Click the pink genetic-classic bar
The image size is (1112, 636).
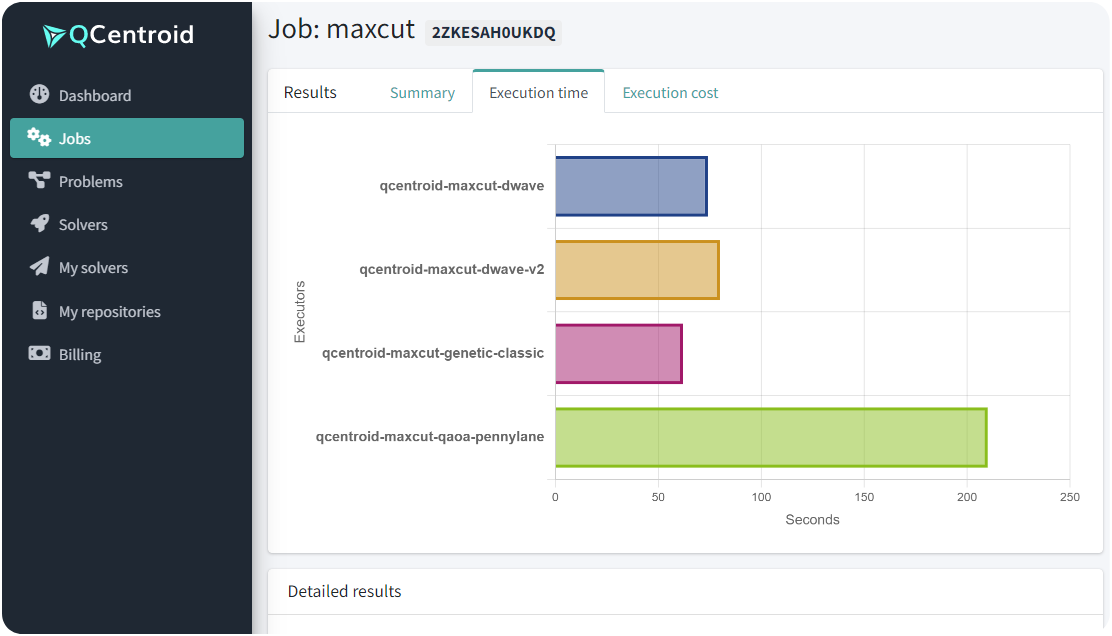(x=618, y=353)
